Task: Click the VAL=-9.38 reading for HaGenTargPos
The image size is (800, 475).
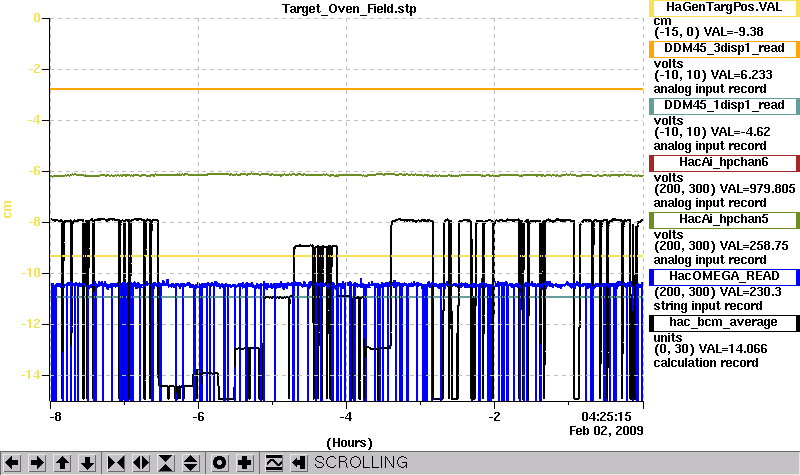Action: (733, 32)
